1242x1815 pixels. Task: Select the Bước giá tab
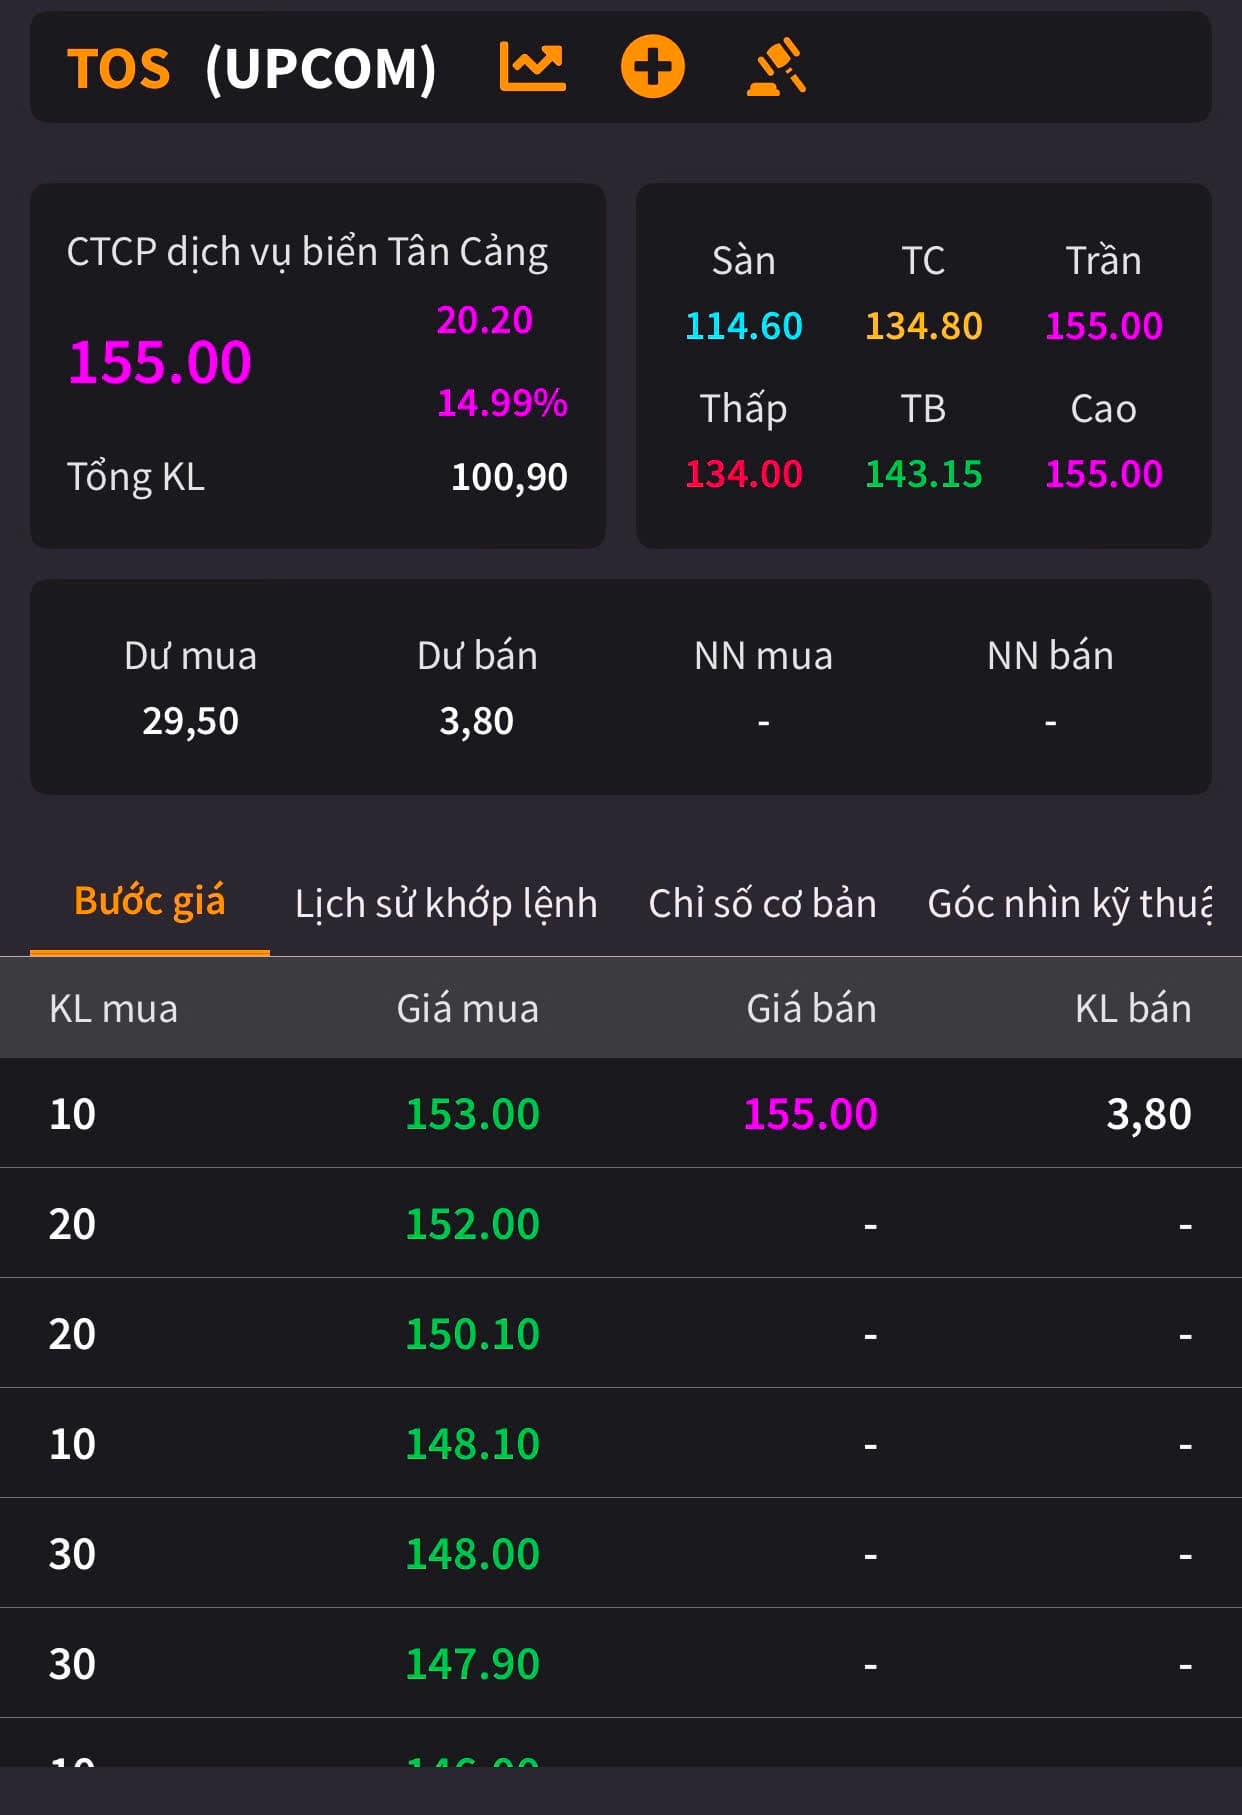150,901
